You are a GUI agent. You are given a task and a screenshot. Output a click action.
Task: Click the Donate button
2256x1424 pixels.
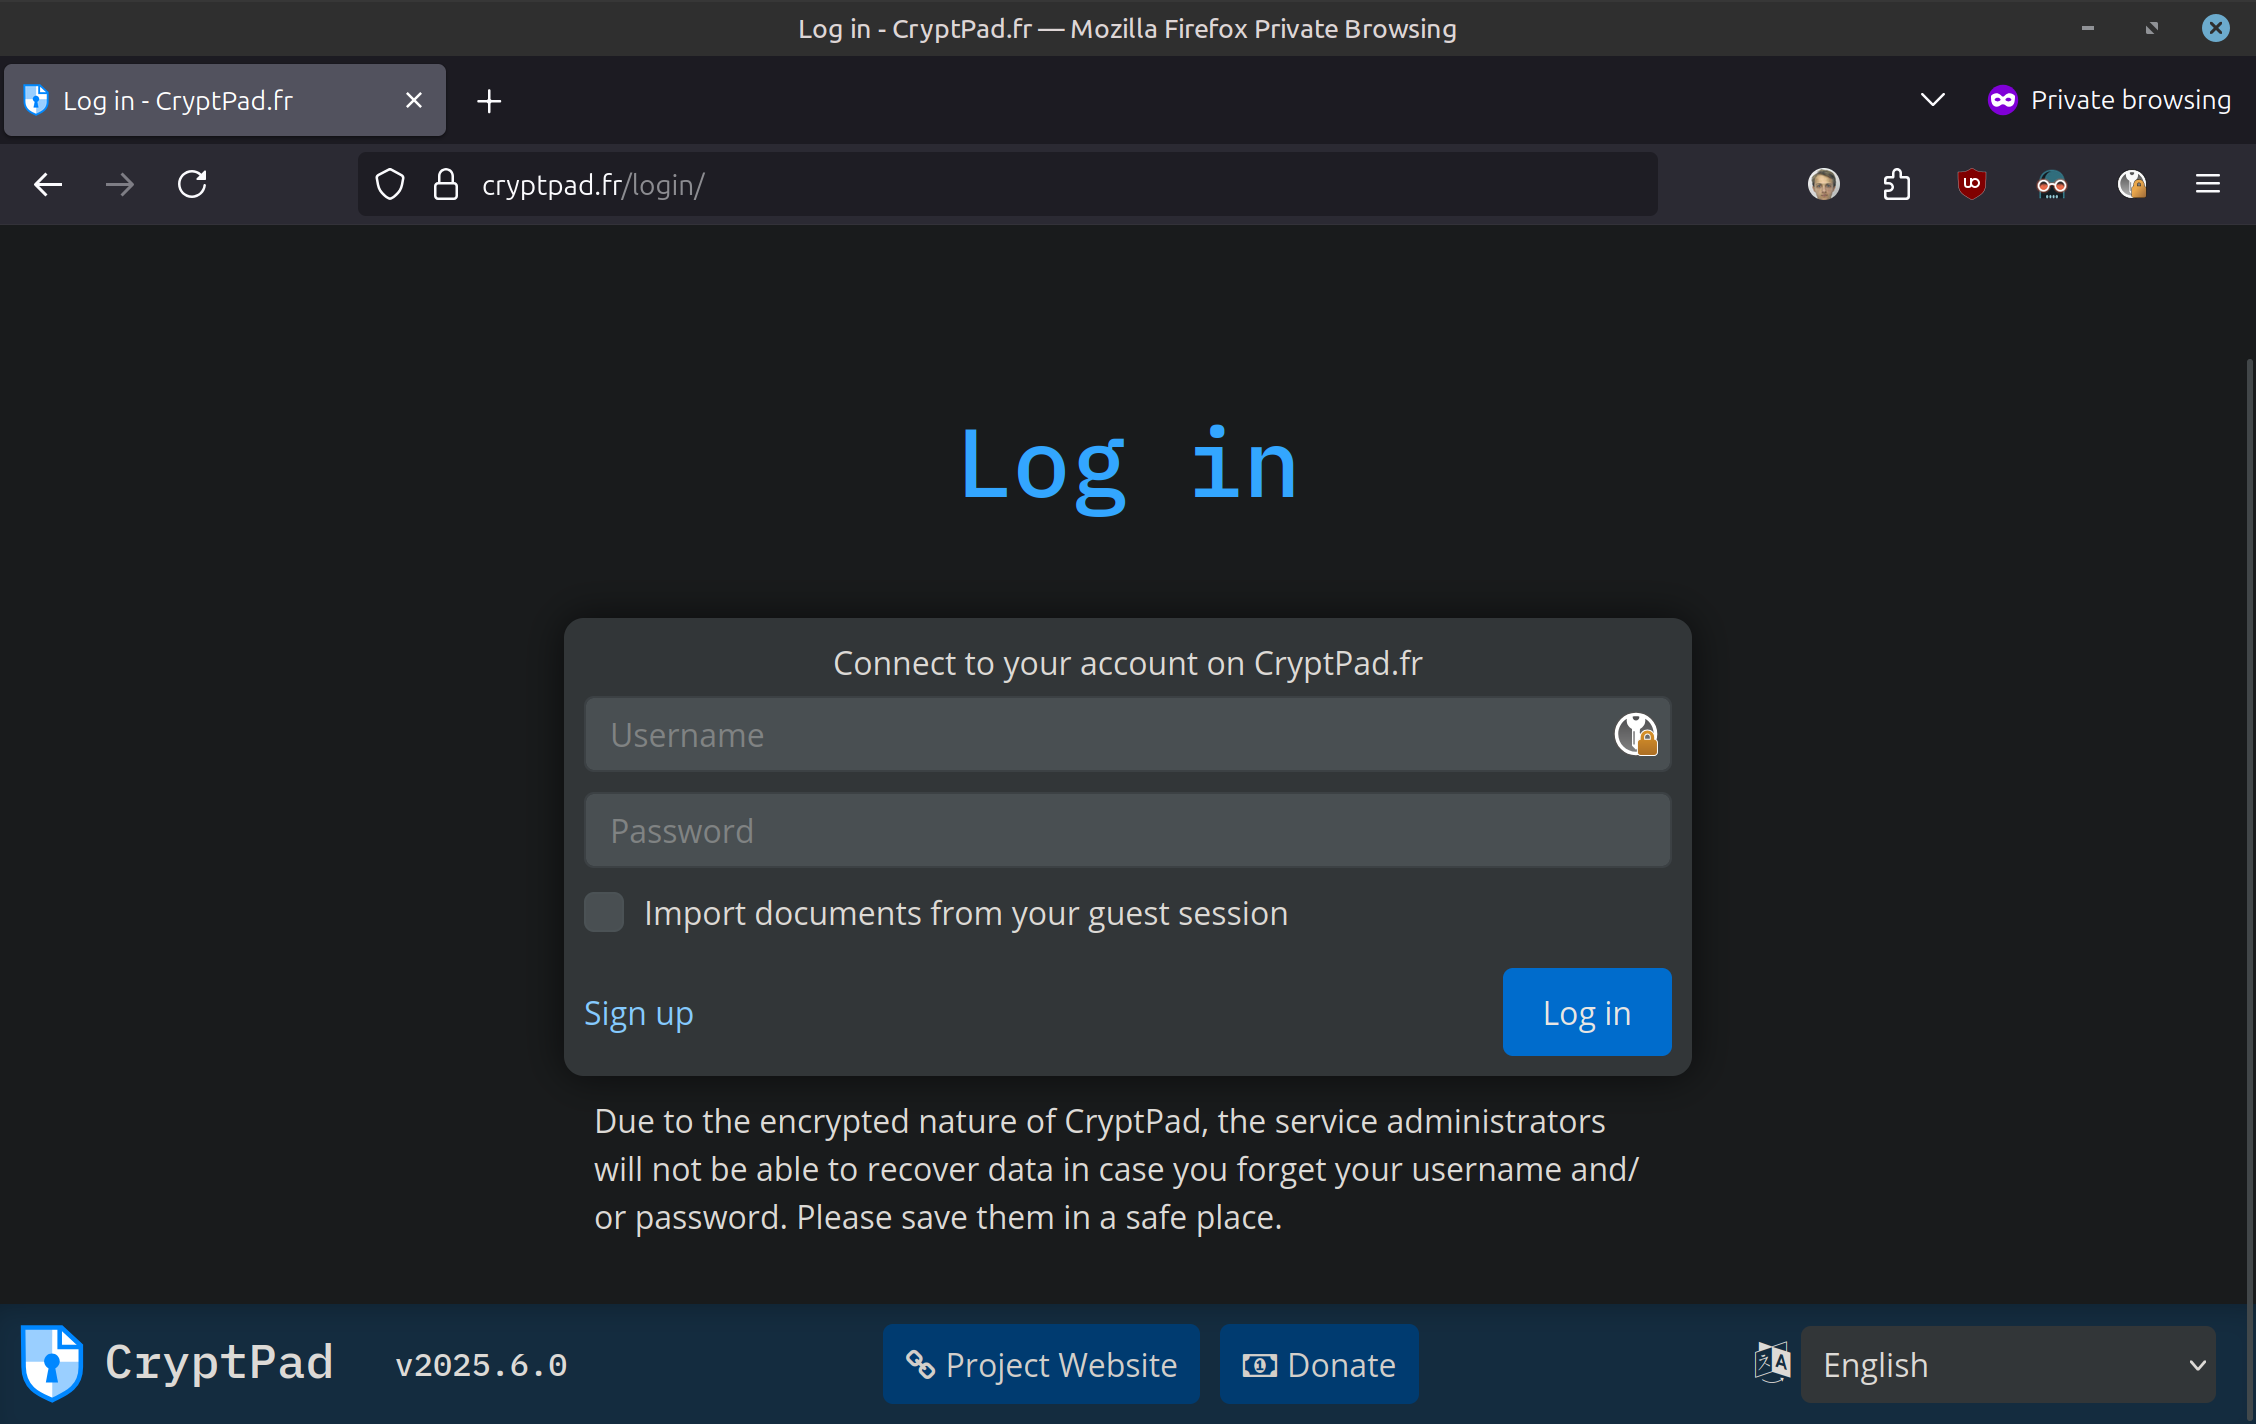(x=1319, y=1365)
